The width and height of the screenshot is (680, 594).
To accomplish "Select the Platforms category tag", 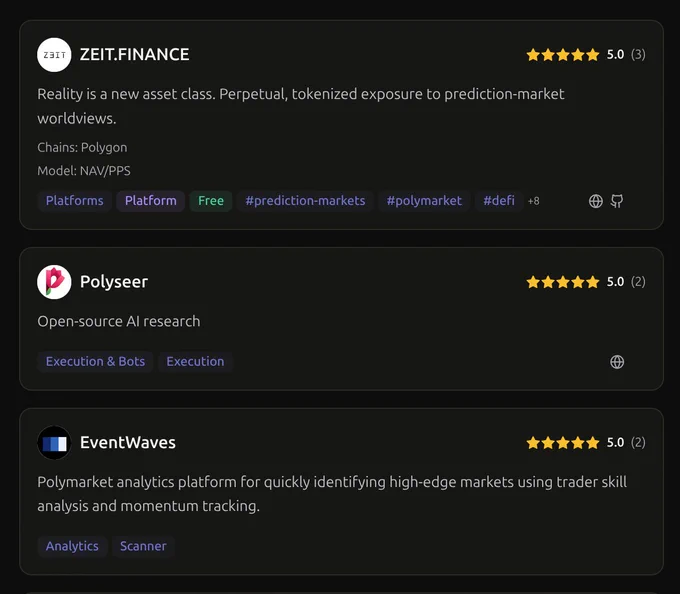I will [75, 201].
